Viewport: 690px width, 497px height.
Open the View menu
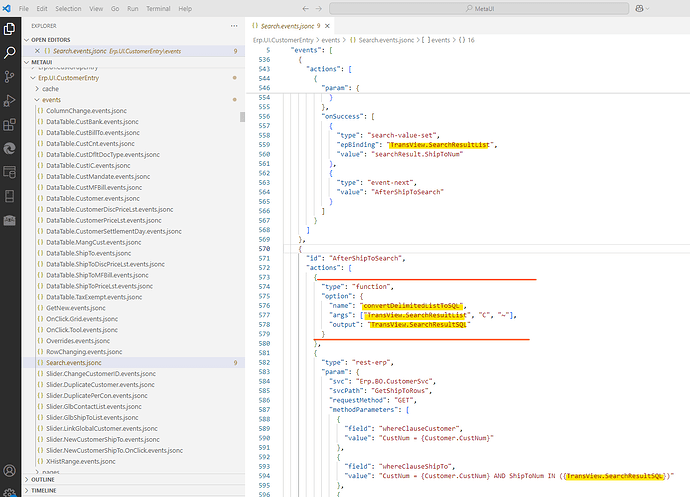point(96,8)
